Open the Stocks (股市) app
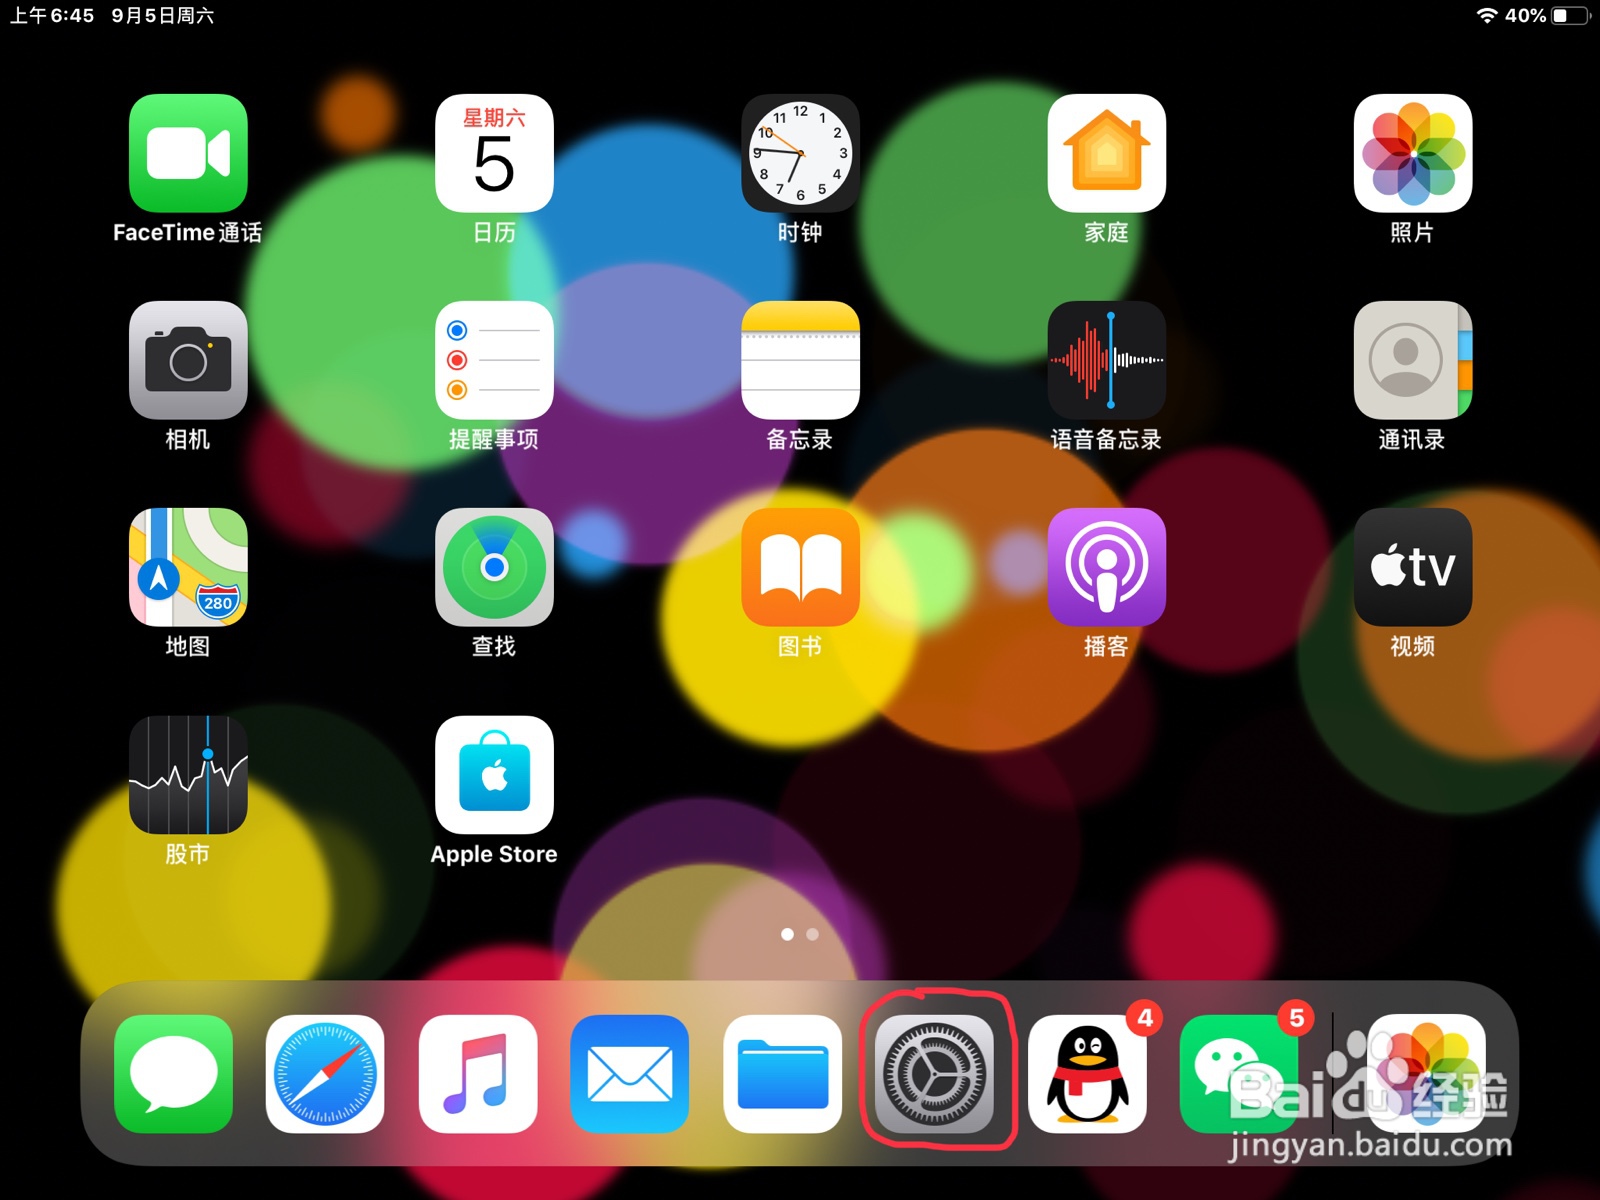The image size is (1600, 1200). [x=188, y=775]
